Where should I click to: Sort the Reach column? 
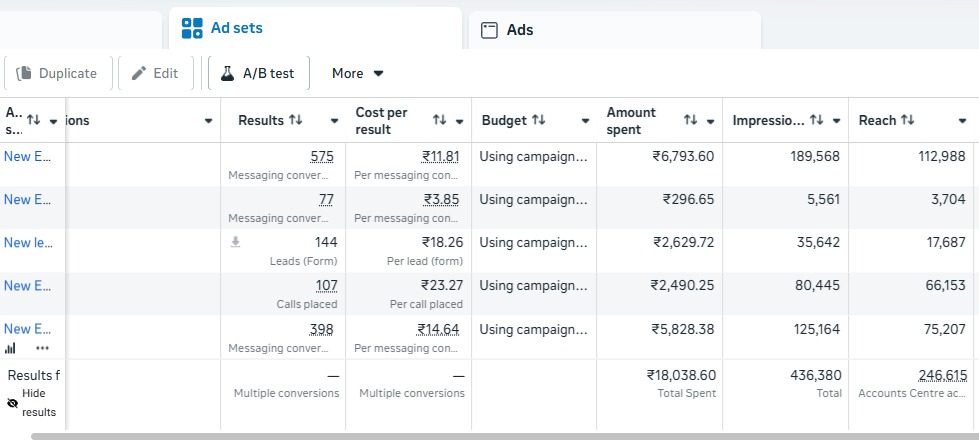908,120
